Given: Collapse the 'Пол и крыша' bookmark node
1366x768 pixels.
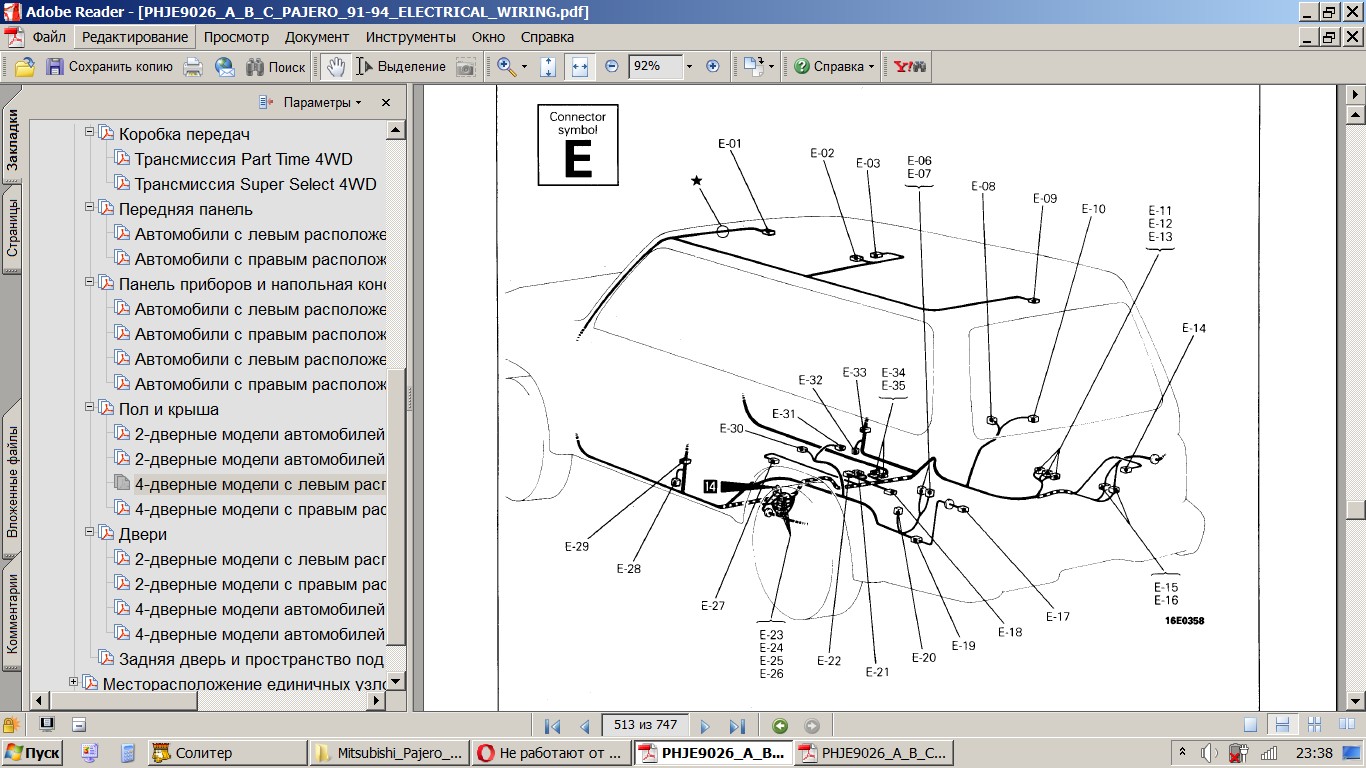Looking at the screenshot, I should click(89, 408).
